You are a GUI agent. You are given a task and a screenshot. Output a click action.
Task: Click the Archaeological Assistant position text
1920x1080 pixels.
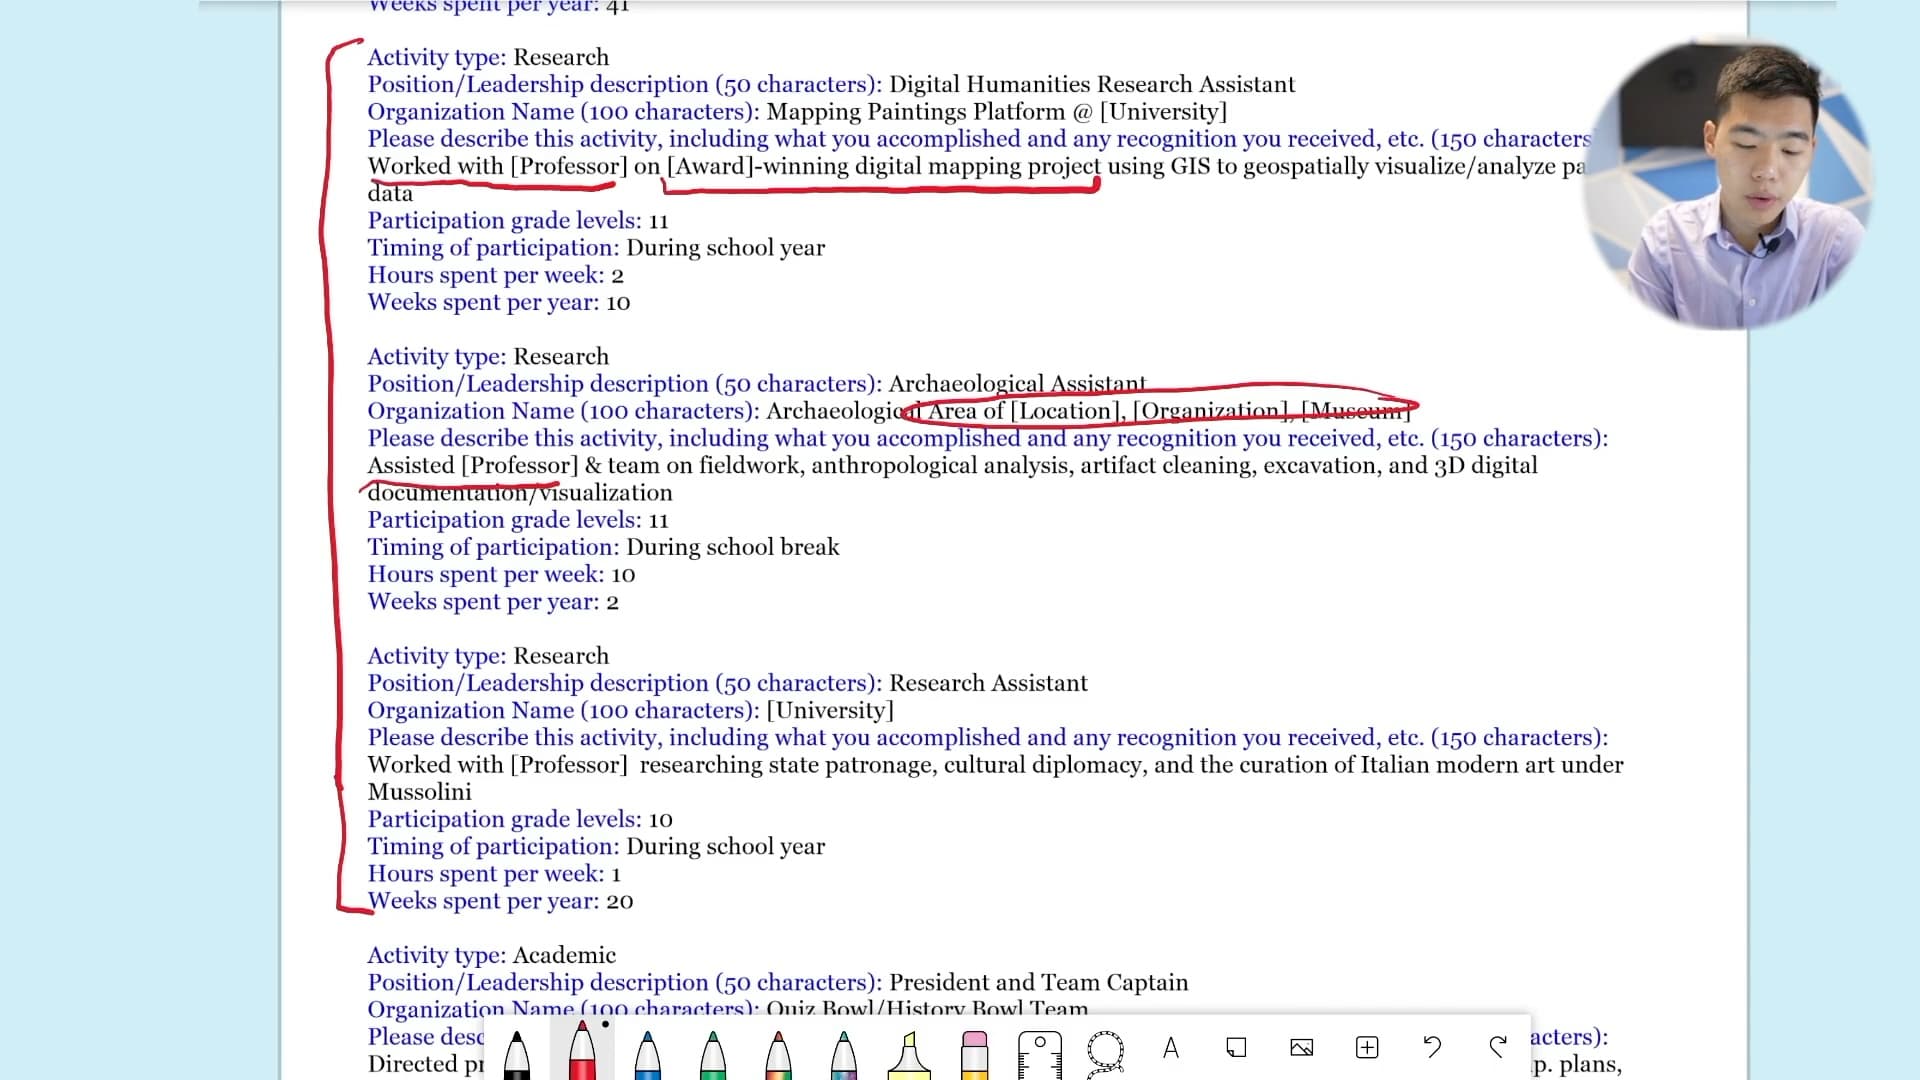point(1017,384)
